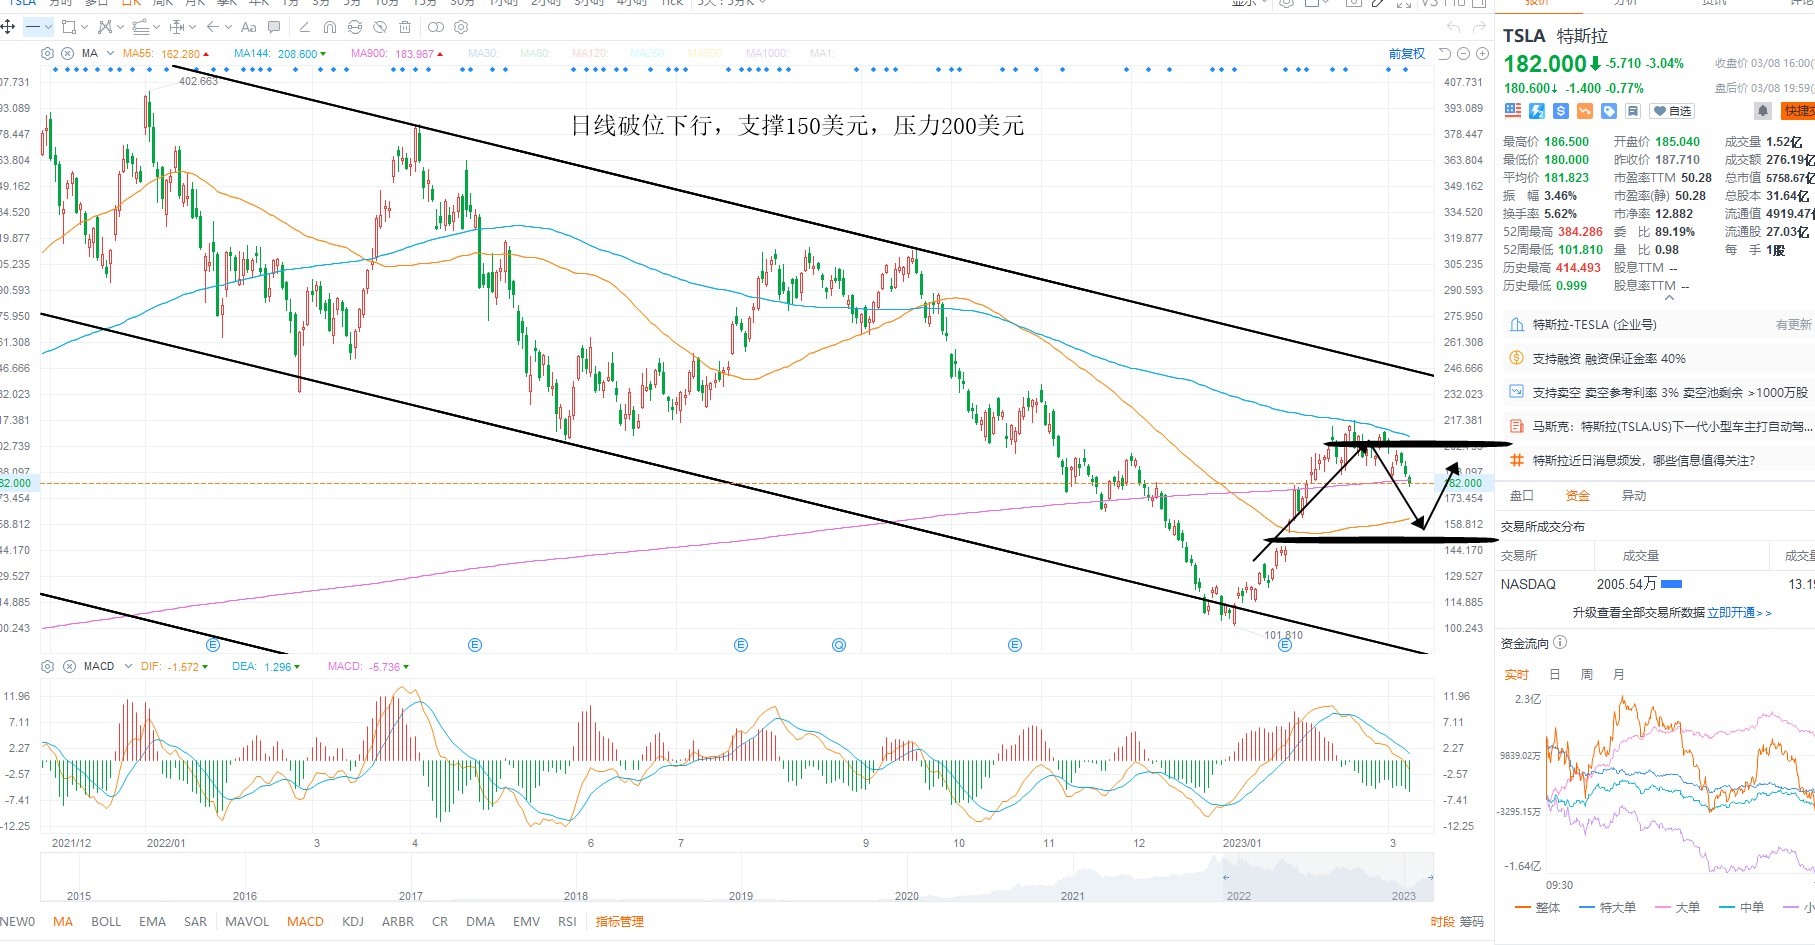Remove the MA indicator
The width and height of the screenshot is (1815, 945).
pos(67,54)
